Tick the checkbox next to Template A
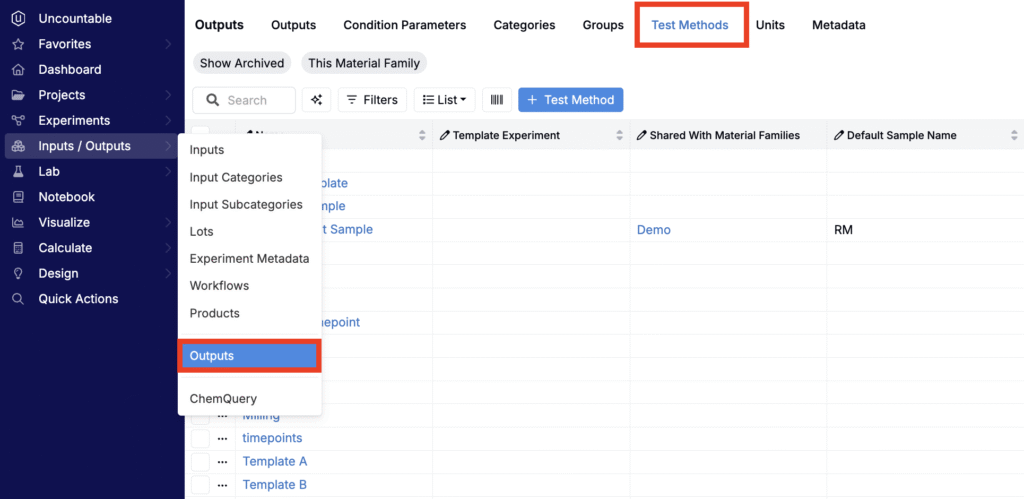1024x499 pixels. tap(200, 462)
